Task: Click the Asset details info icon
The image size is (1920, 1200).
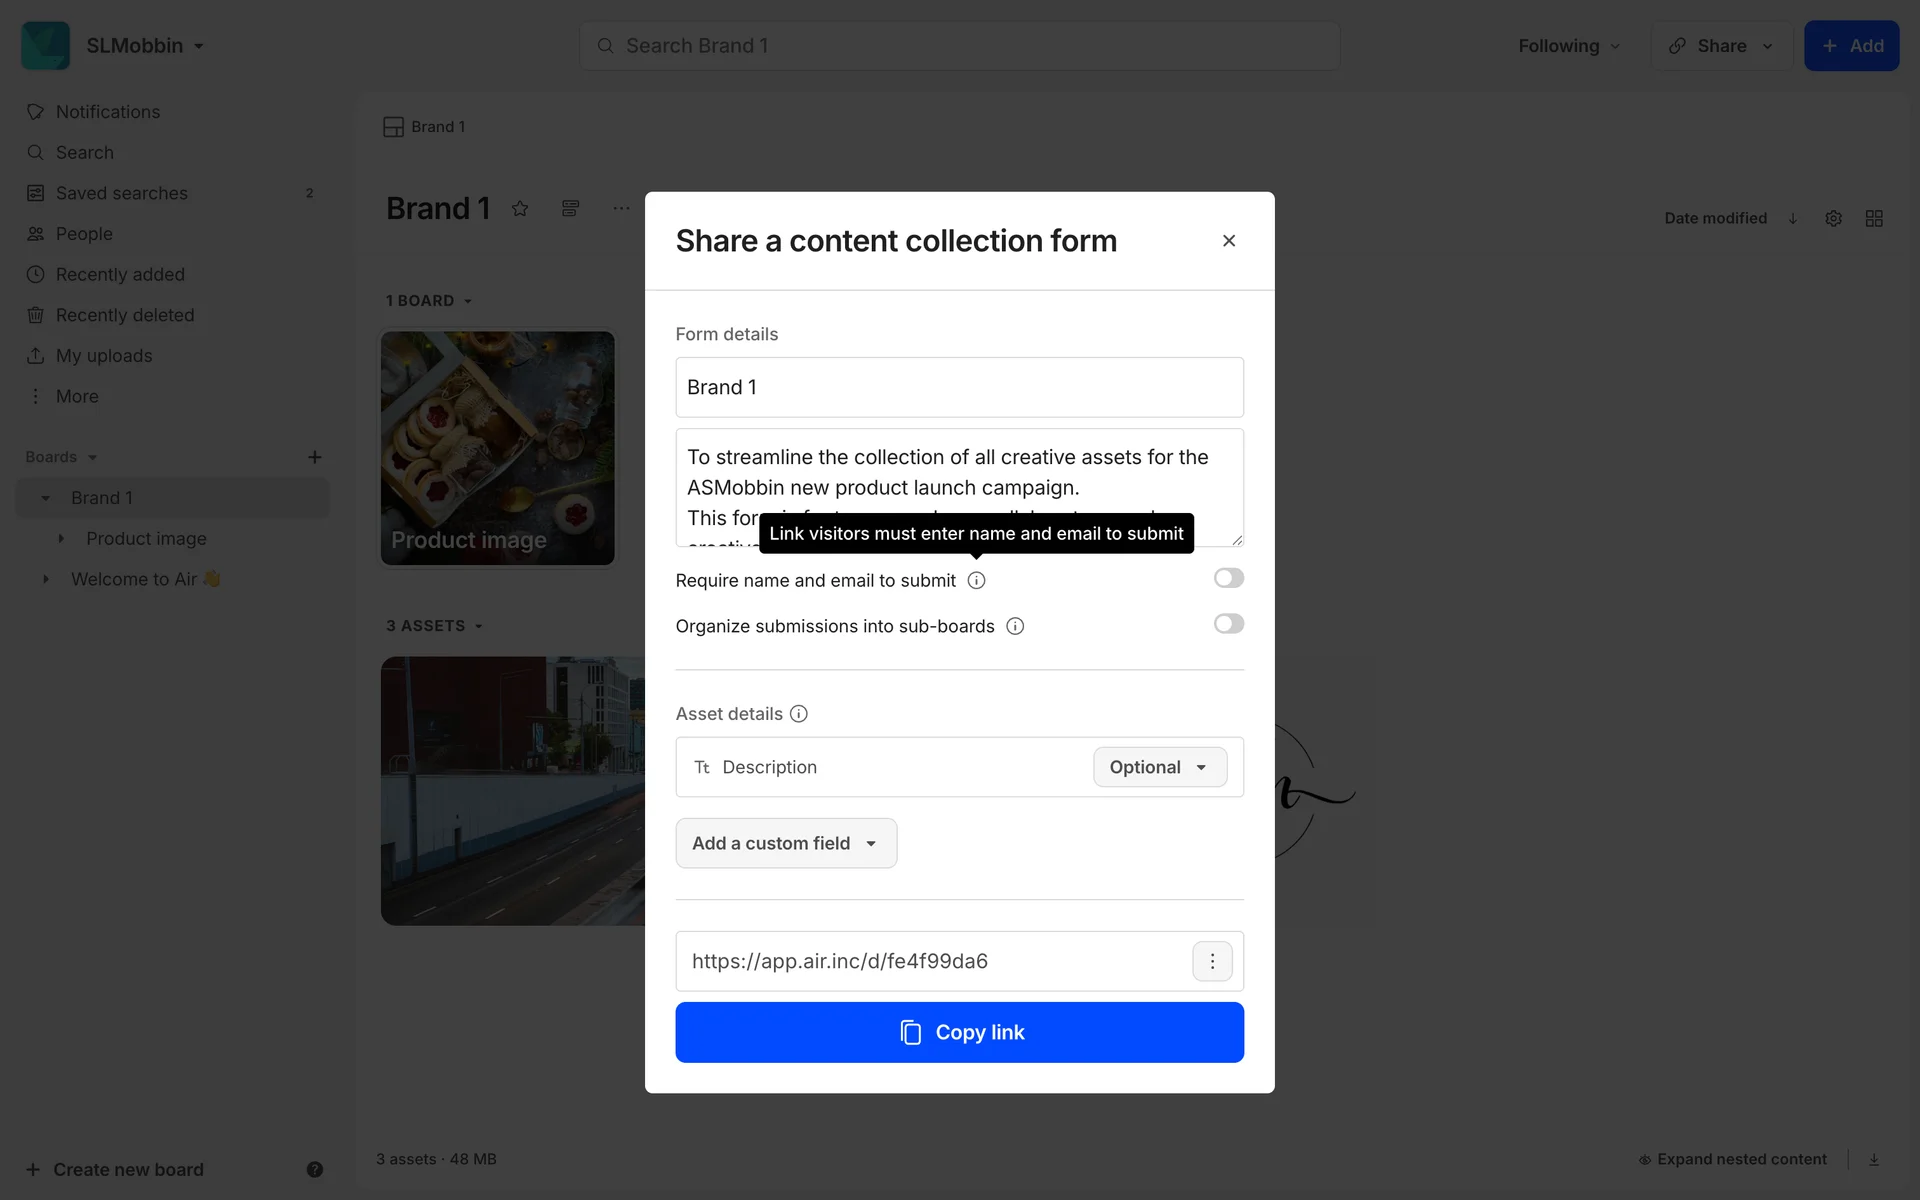Action: [x=798, y=714]
